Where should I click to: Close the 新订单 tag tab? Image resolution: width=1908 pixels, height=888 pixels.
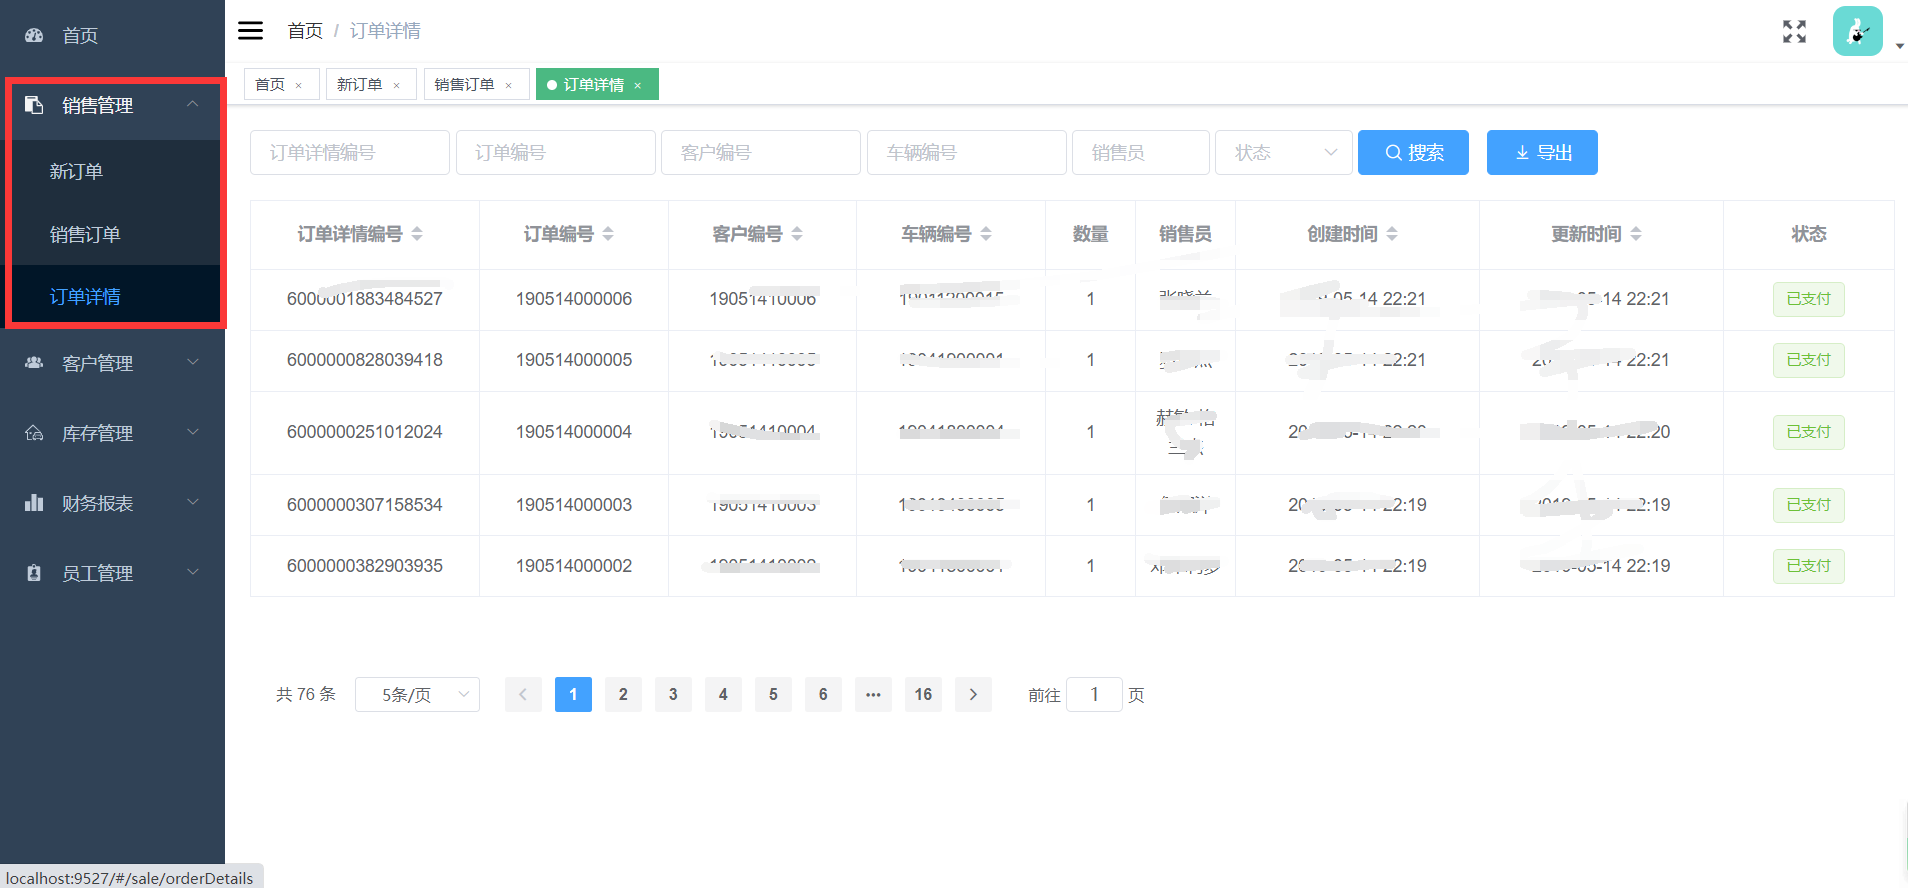pyautogui.click(x=397, y=85)
